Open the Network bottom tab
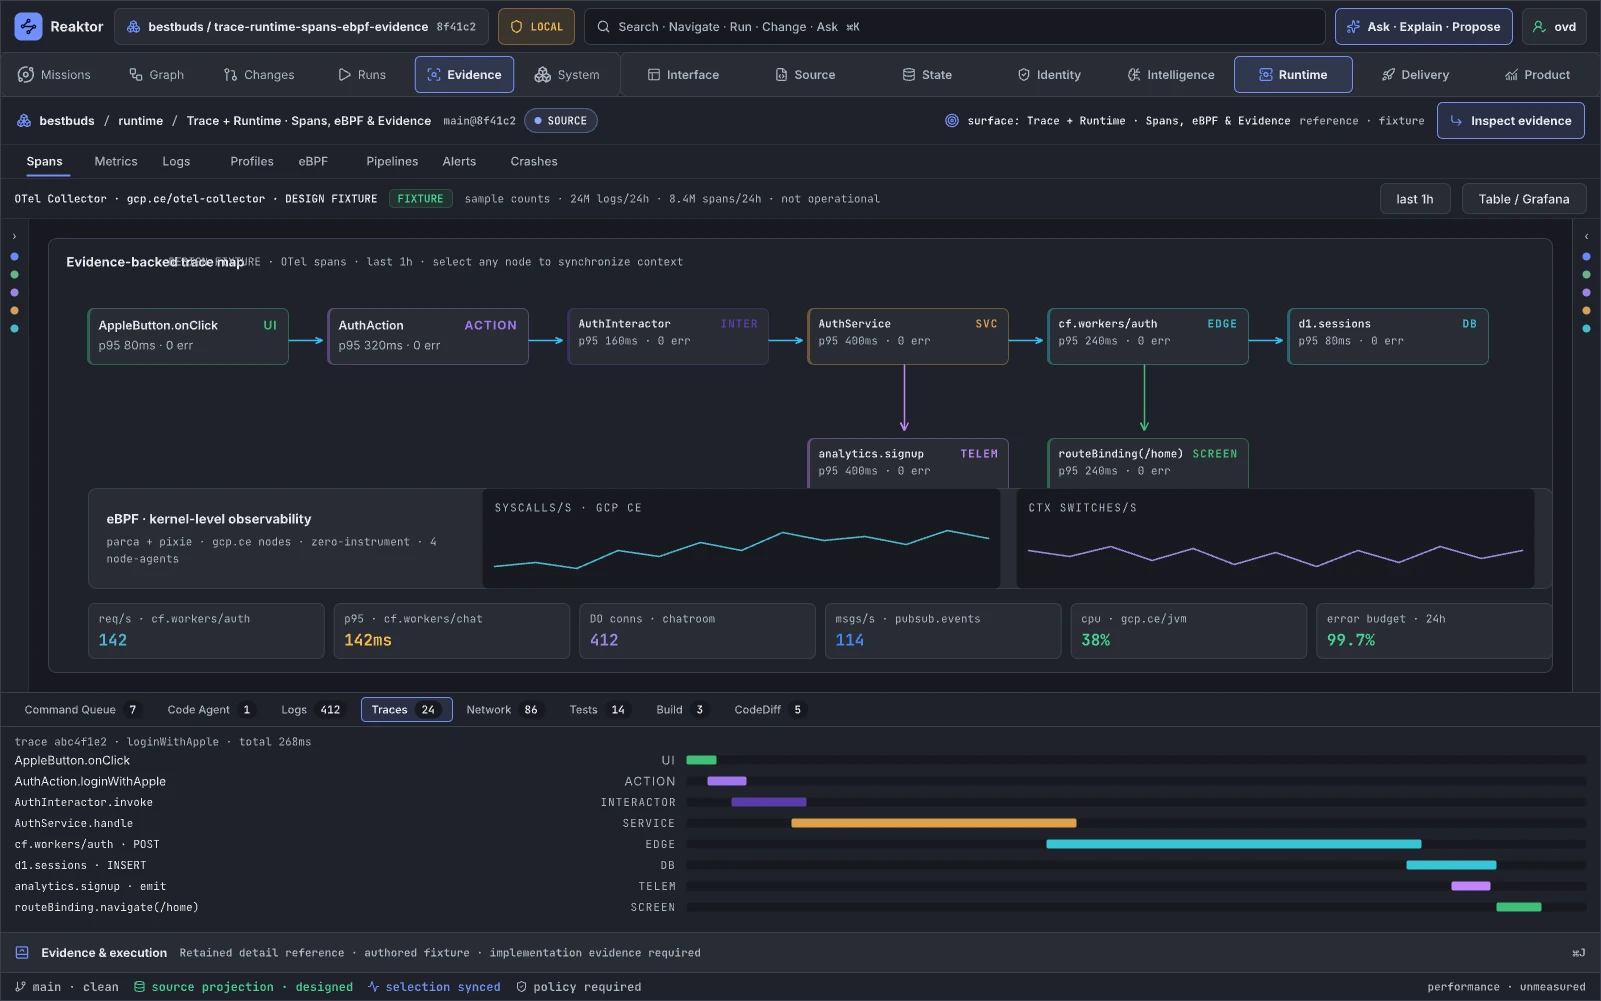The image size is (1601, 1001). [x=503, y=710]
